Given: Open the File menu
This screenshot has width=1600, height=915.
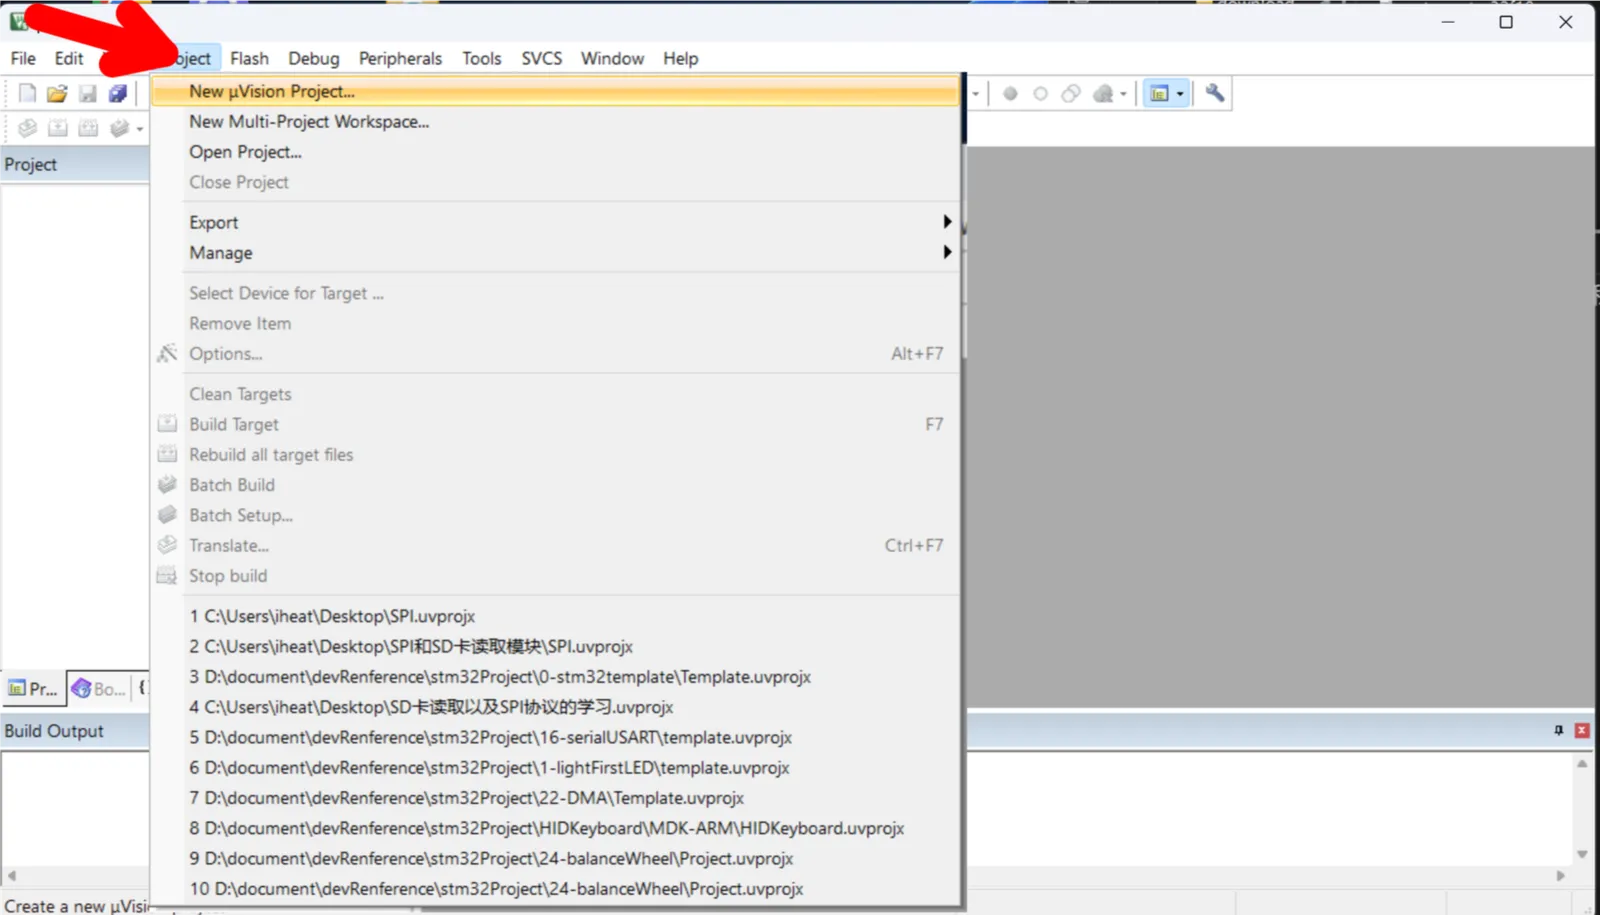Looking at the screenshot, I should coord(23,58).
